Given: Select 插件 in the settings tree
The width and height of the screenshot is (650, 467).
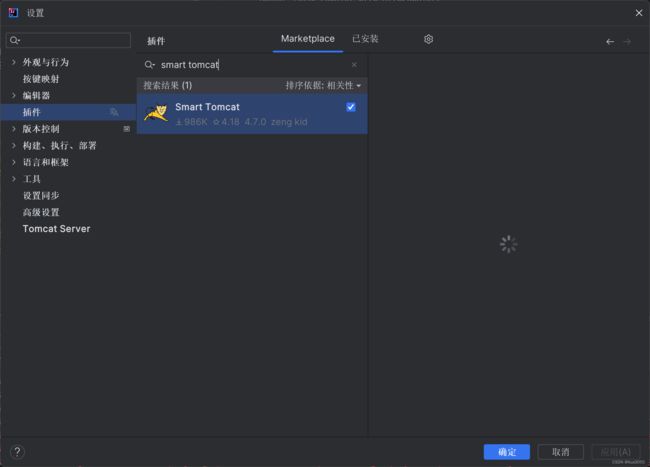Looking at the screenshot, I should click(68, 112).
